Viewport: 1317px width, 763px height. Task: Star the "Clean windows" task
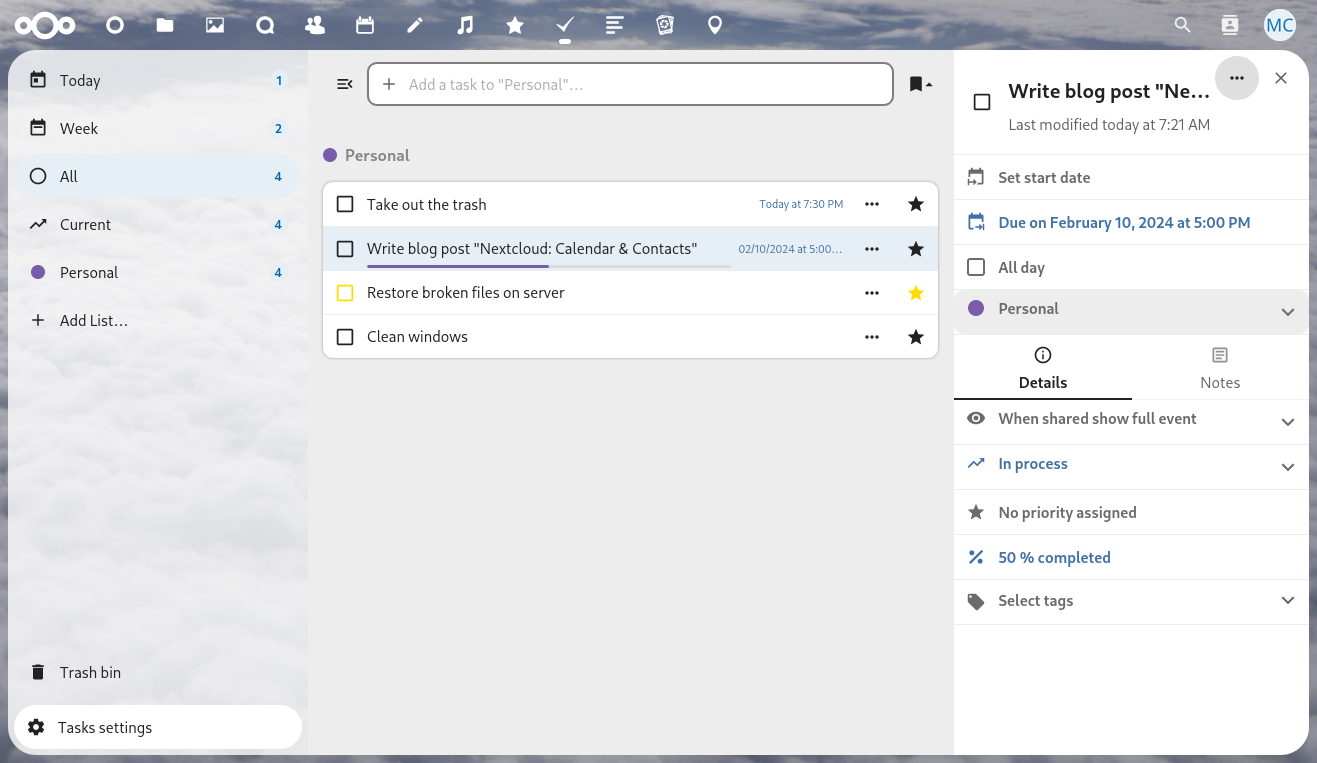[915, 337]
